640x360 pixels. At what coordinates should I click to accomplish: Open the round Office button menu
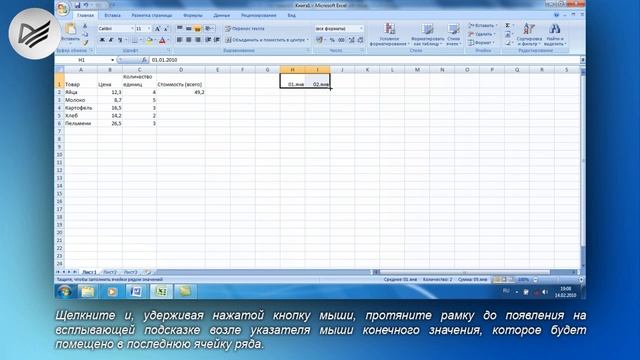click(x=63, y=9)
